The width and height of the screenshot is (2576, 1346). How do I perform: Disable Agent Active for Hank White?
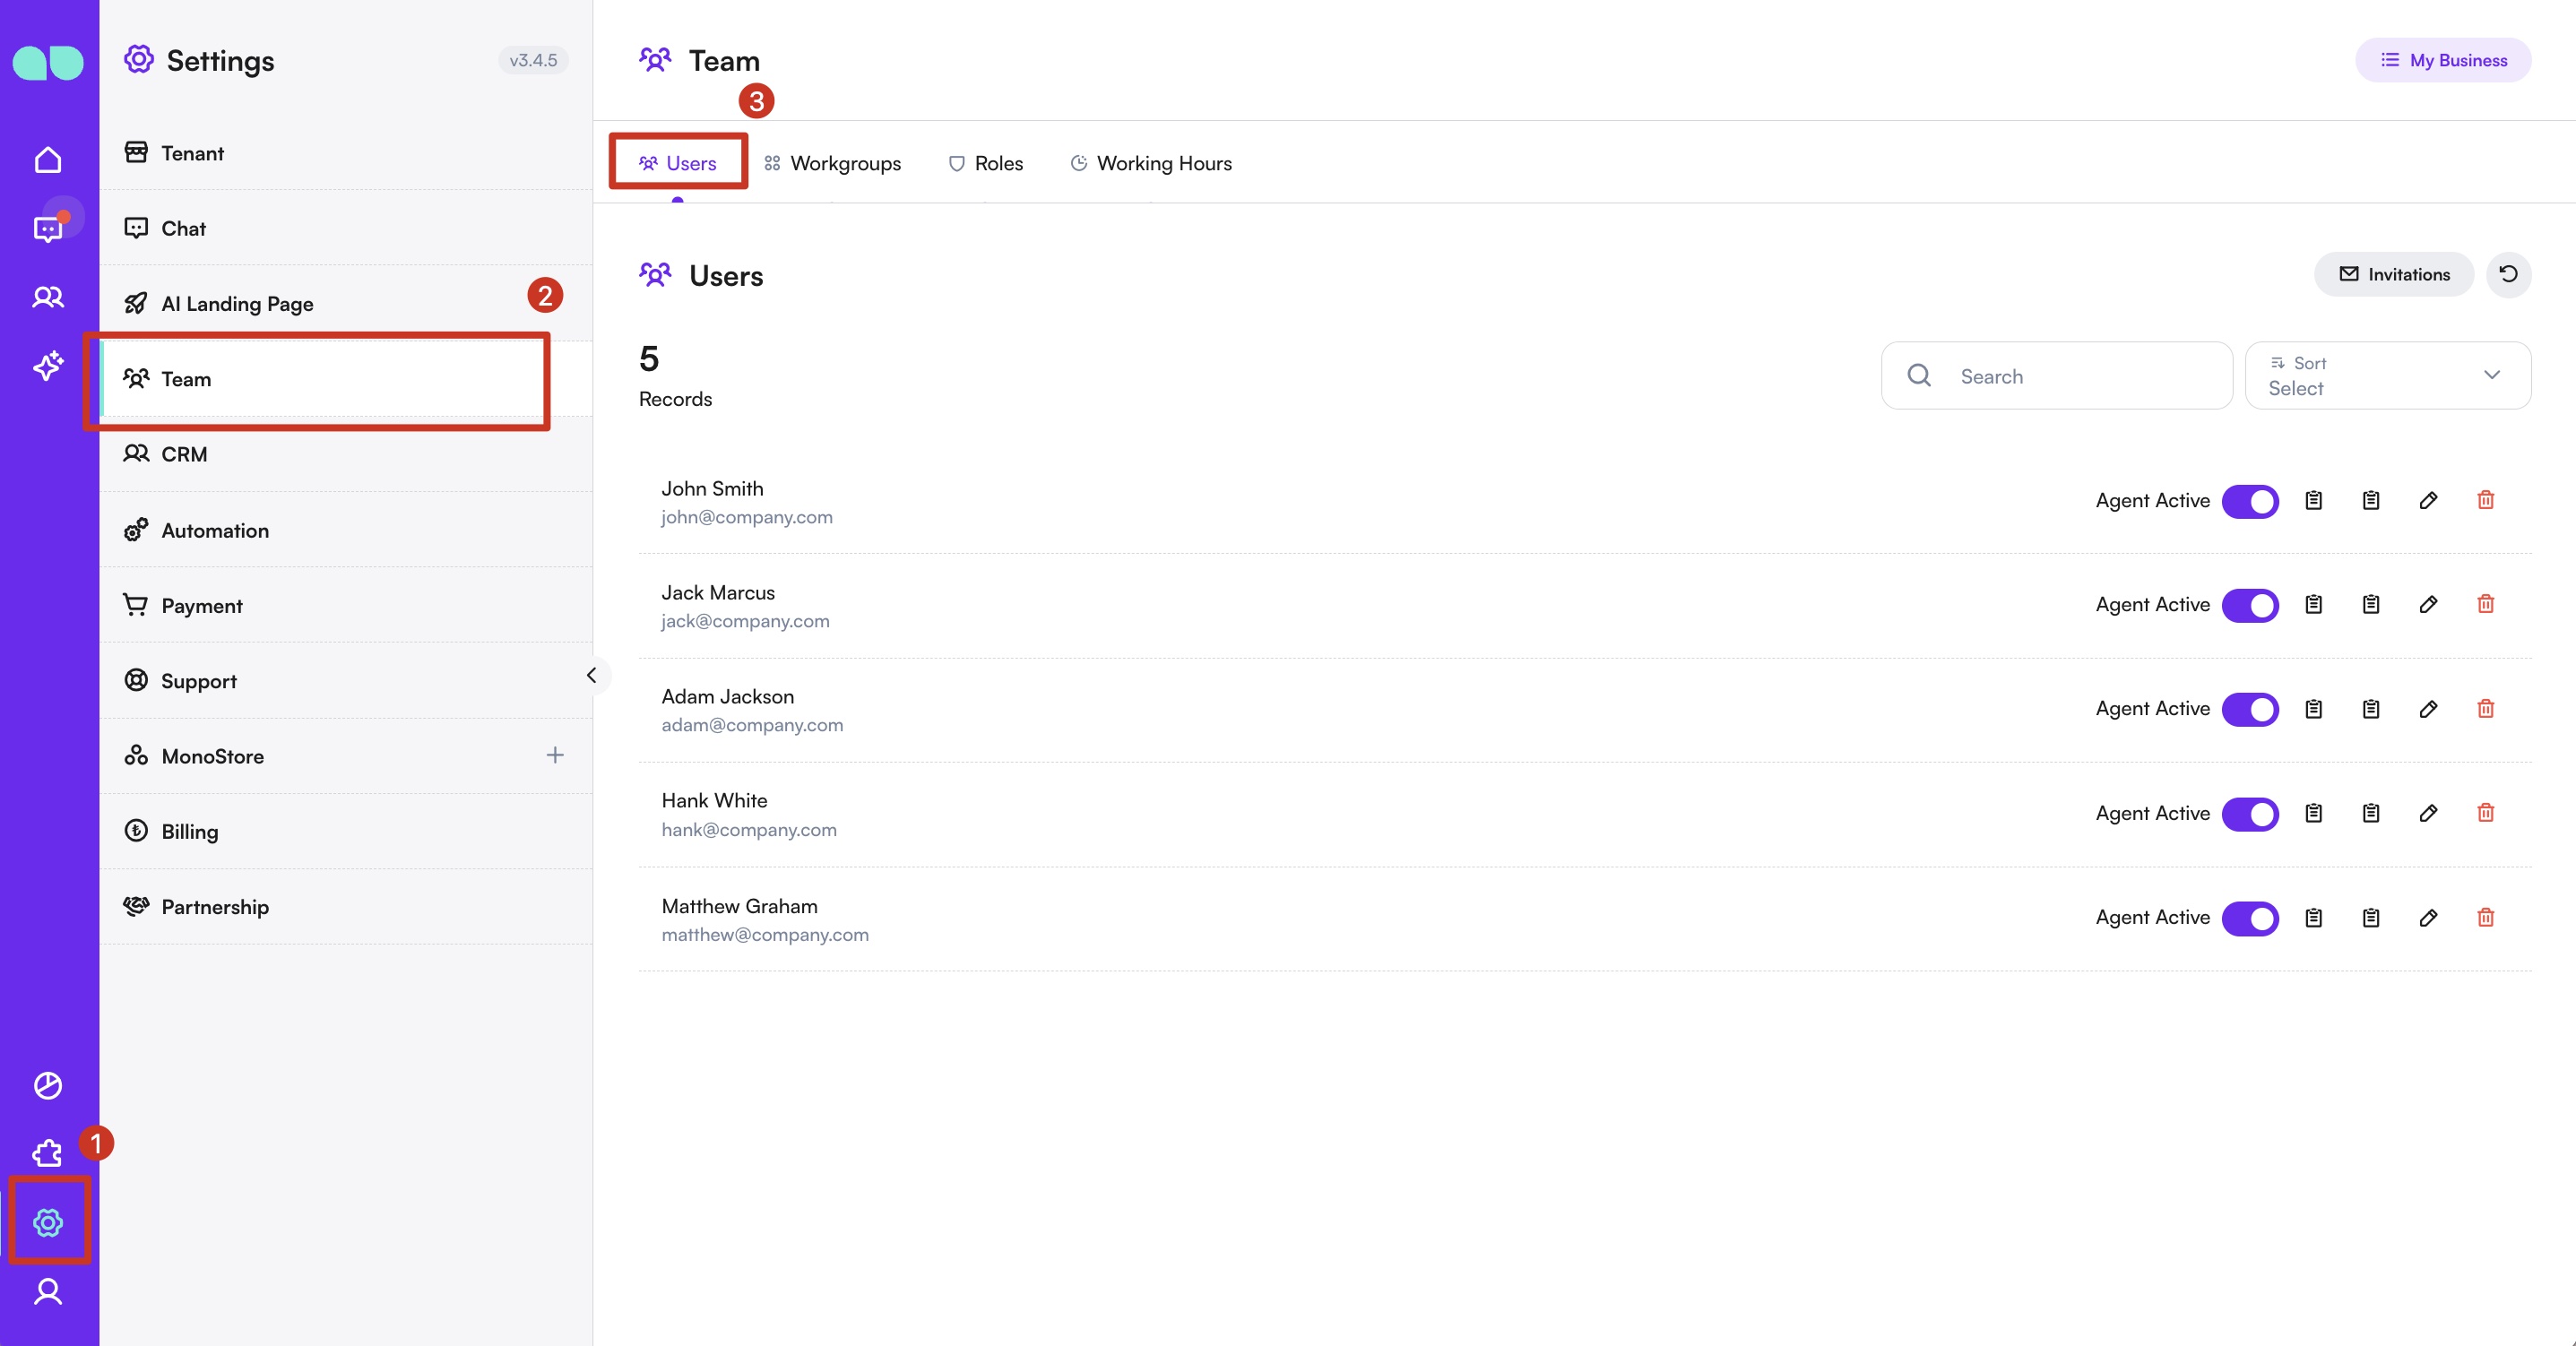2250,813
